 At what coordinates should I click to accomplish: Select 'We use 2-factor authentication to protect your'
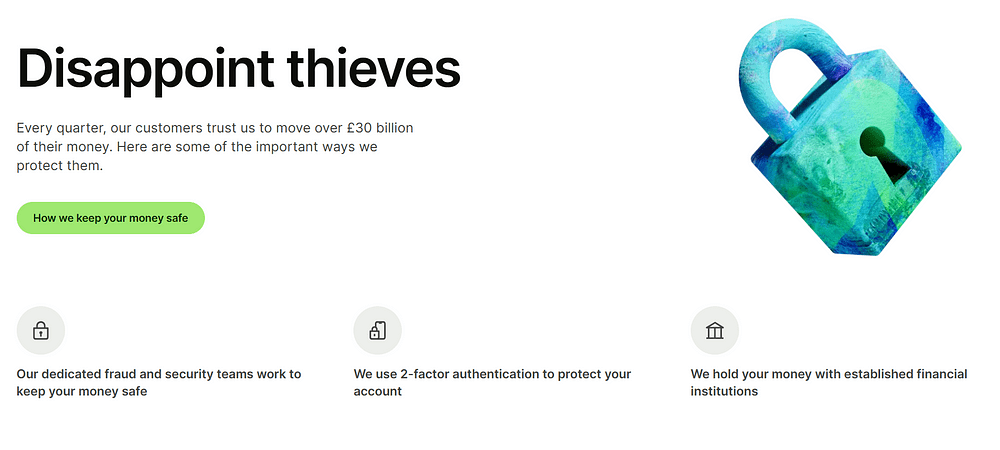click(x=492, y=374)
